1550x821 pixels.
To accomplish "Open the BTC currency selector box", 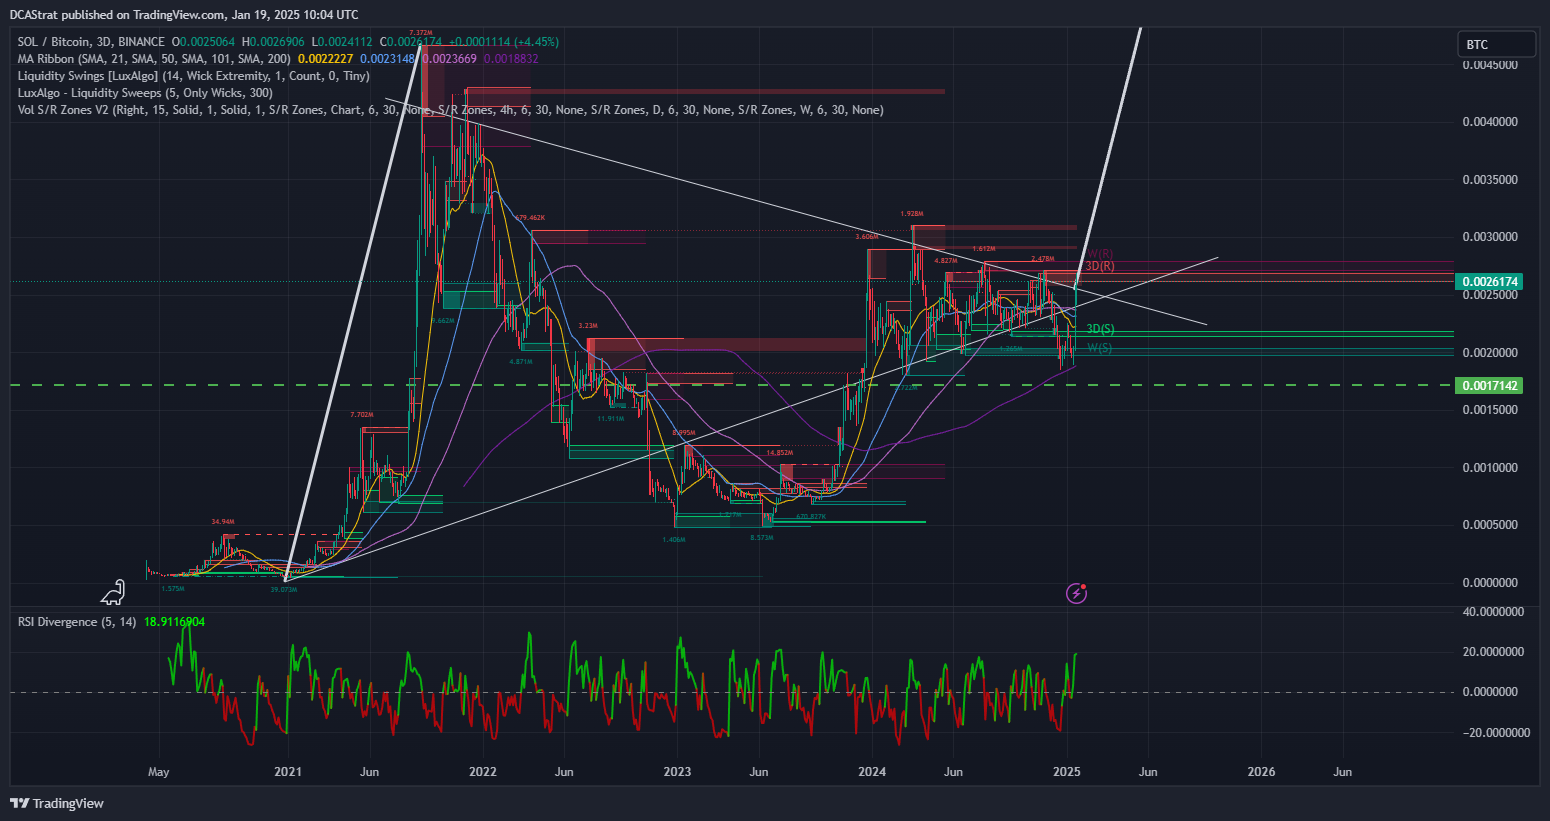I will (x=1496, y=44).
